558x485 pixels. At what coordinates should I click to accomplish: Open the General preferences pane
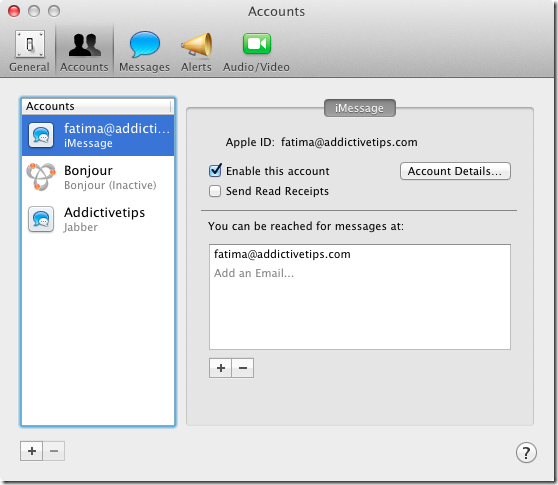pos(30,51)
